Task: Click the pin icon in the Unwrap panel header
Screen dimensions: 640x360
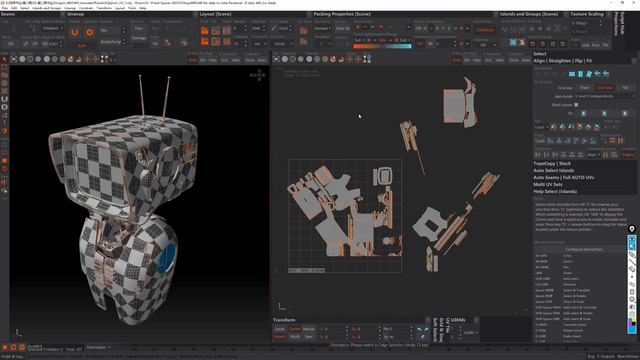Action: coord(195,14)
